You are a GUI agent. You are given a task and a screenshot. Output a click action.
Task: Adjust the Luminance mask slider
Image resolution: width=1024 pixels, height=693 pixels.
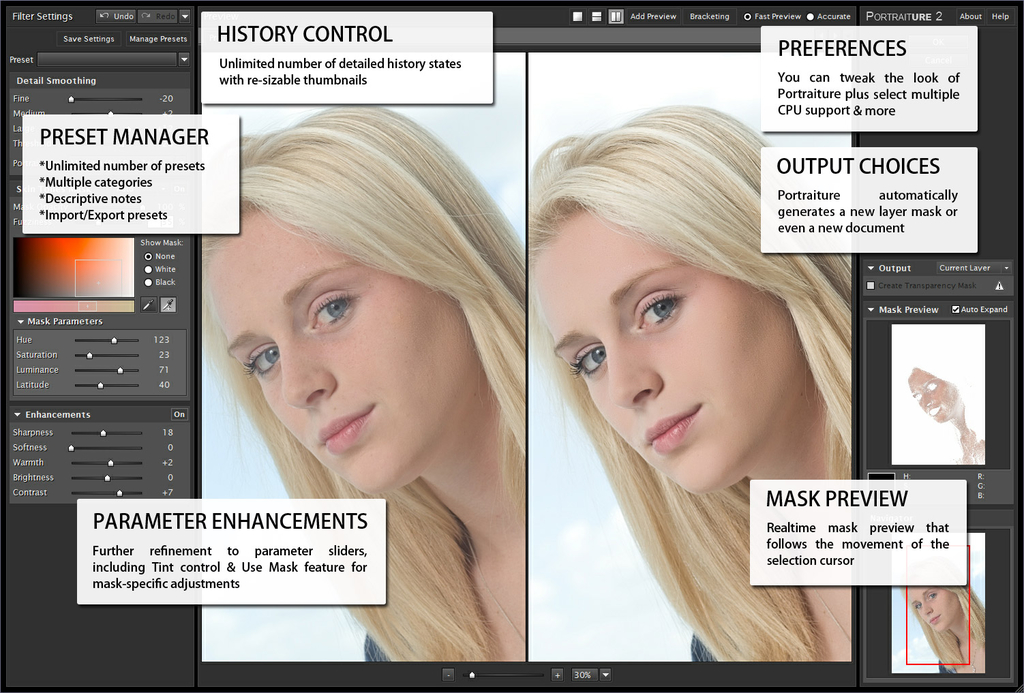pyautogui.click(x=106, y=370)
